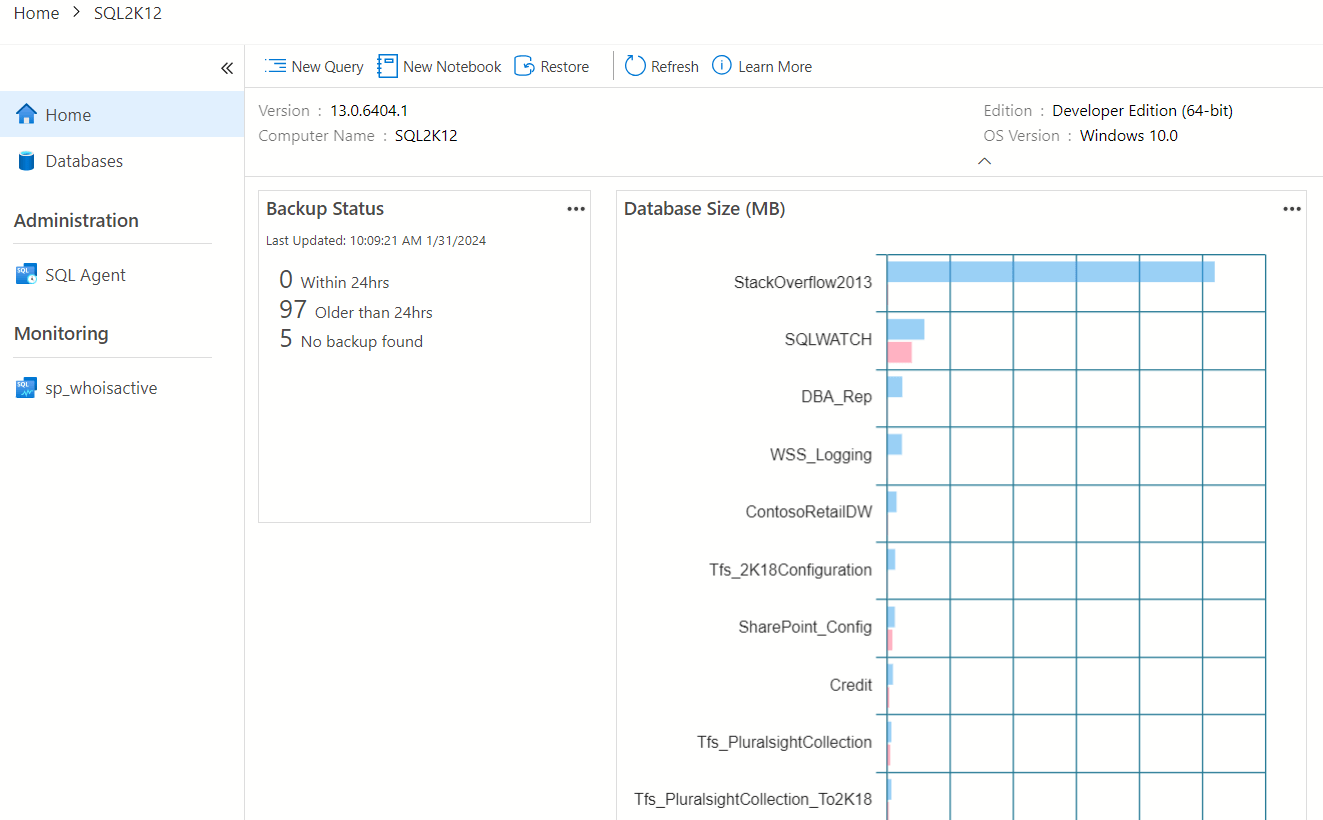This screenshot has width=1323, height=820.
Task: Select the Databases tab in sidebar
Action: point(84,161)
